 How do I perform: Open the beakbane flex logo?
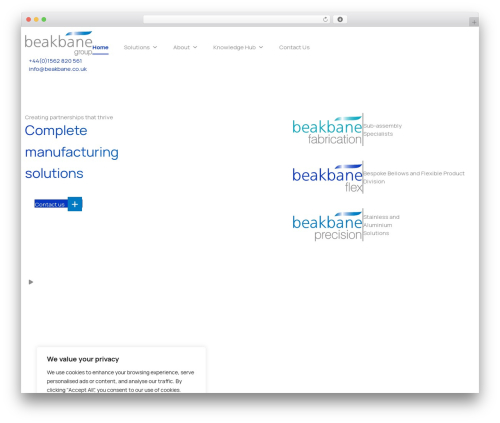(327, 178)
